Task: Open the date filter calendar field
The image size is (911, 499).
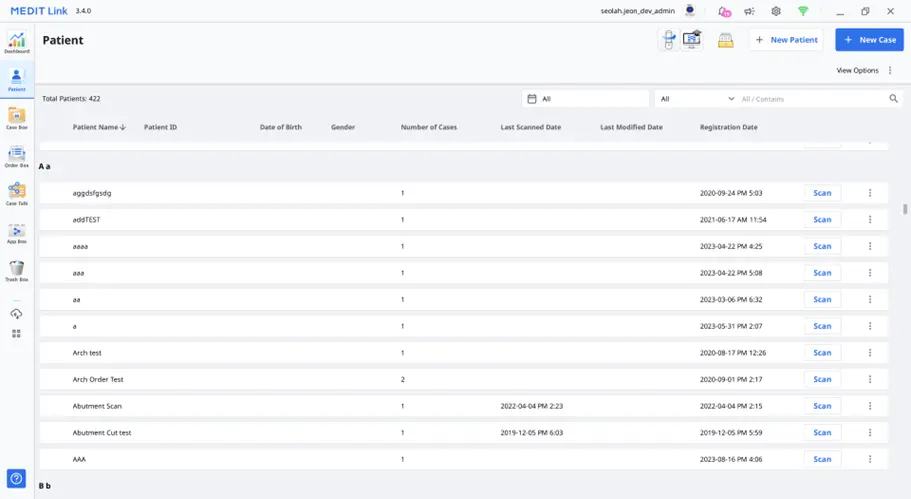Action: (585, 99)
